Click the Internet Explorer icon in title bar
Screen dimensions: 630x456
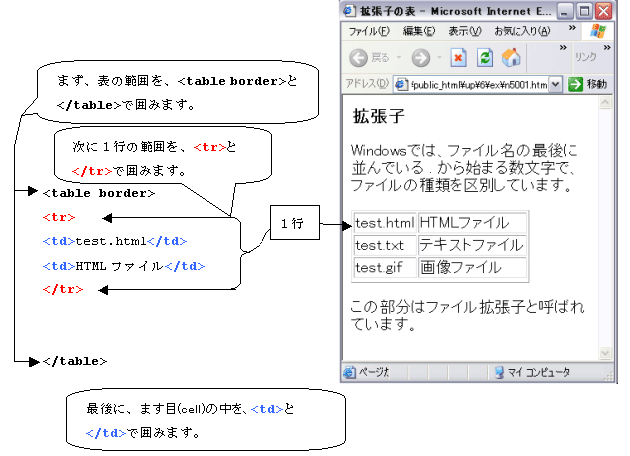pos(350,10)
